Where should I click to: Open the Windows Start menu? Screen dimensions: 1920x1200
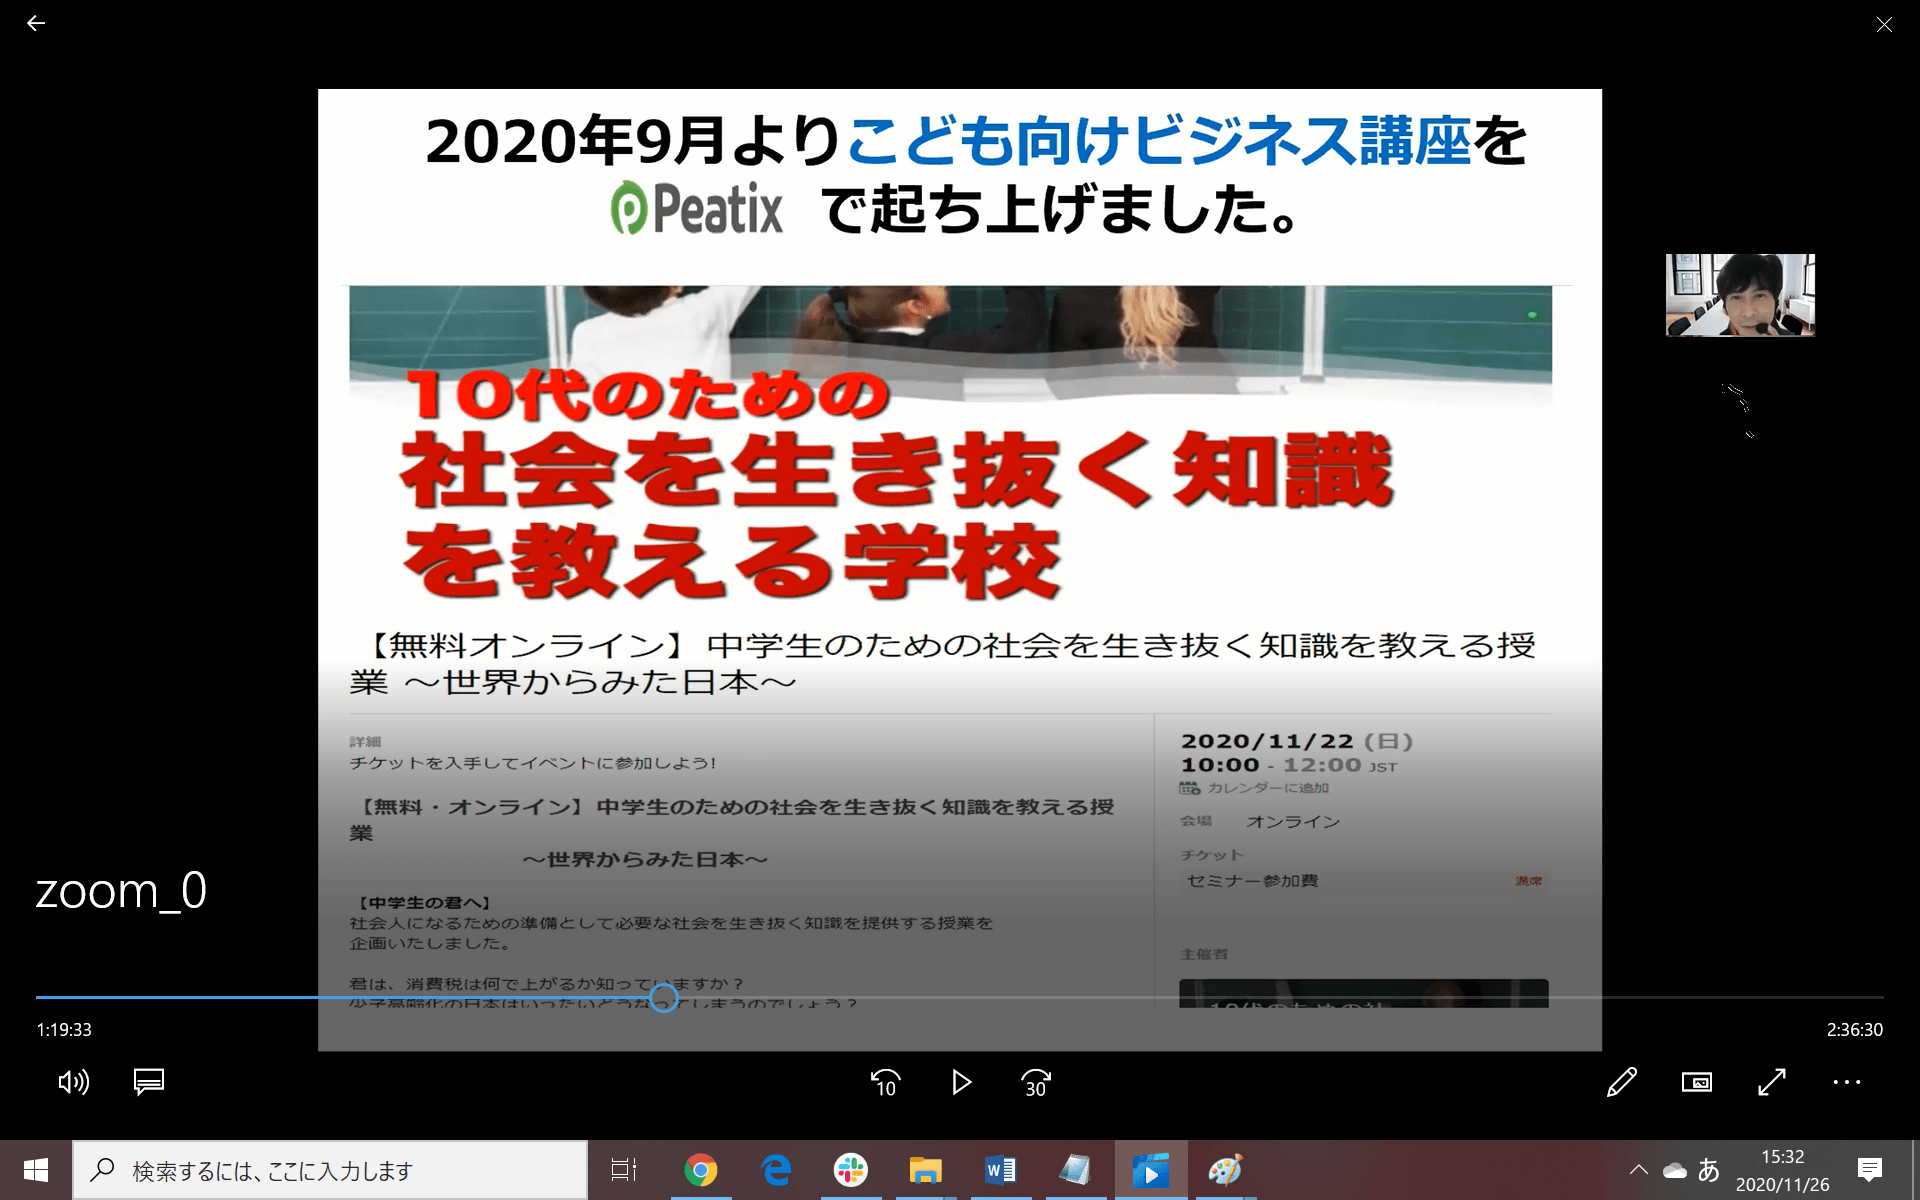click(36, 1168)
